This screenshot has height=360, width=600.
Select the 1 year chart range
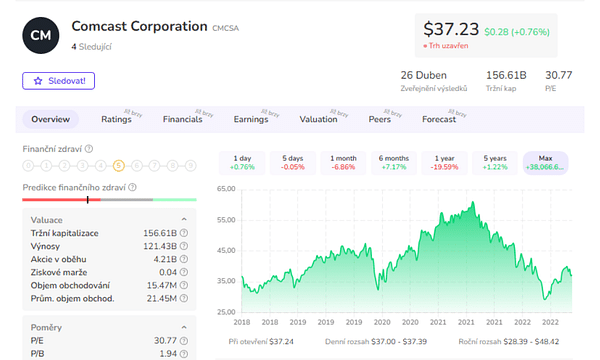[x=444, y=163]
